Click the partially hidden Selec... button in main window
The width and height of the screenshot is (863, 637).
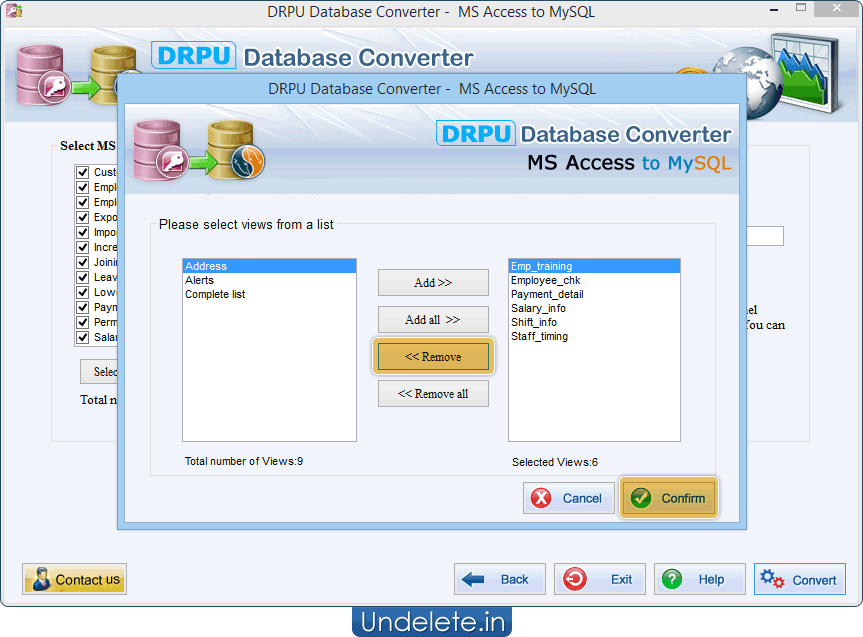(99, 372)
